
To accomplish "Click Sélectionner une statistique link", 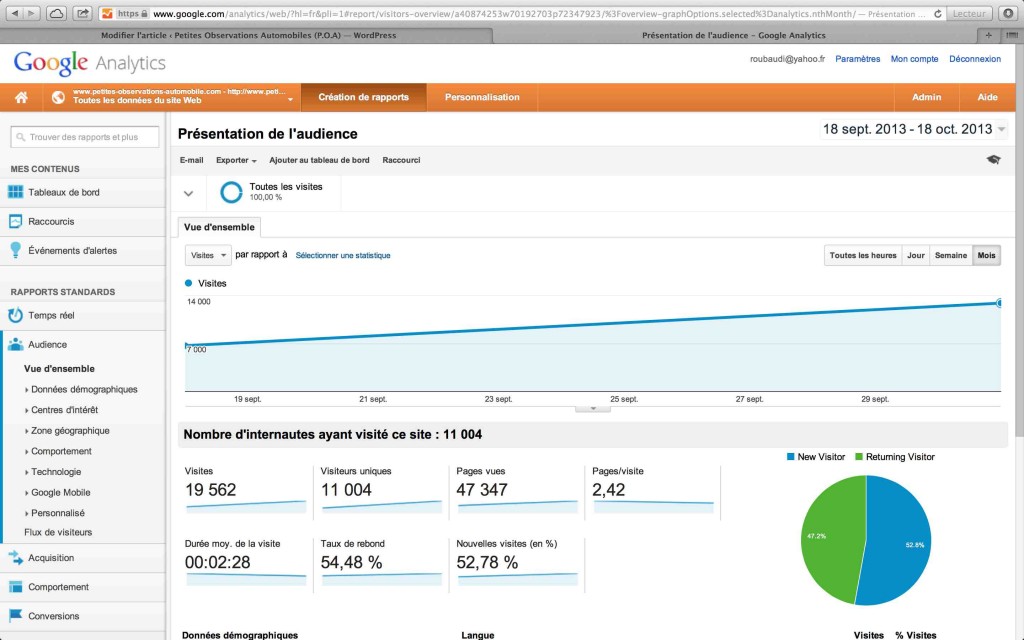I will (x=343, y=255).
